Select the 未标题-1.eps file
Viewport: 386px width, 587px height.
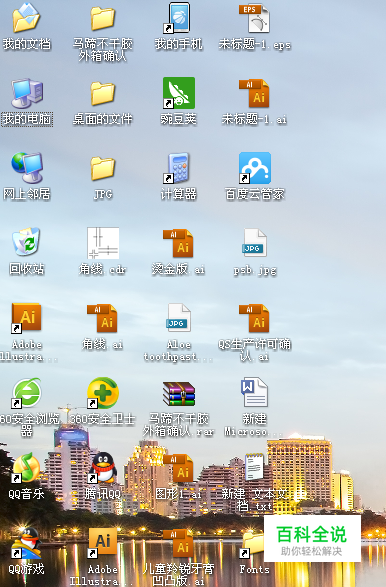pos(255,18)
